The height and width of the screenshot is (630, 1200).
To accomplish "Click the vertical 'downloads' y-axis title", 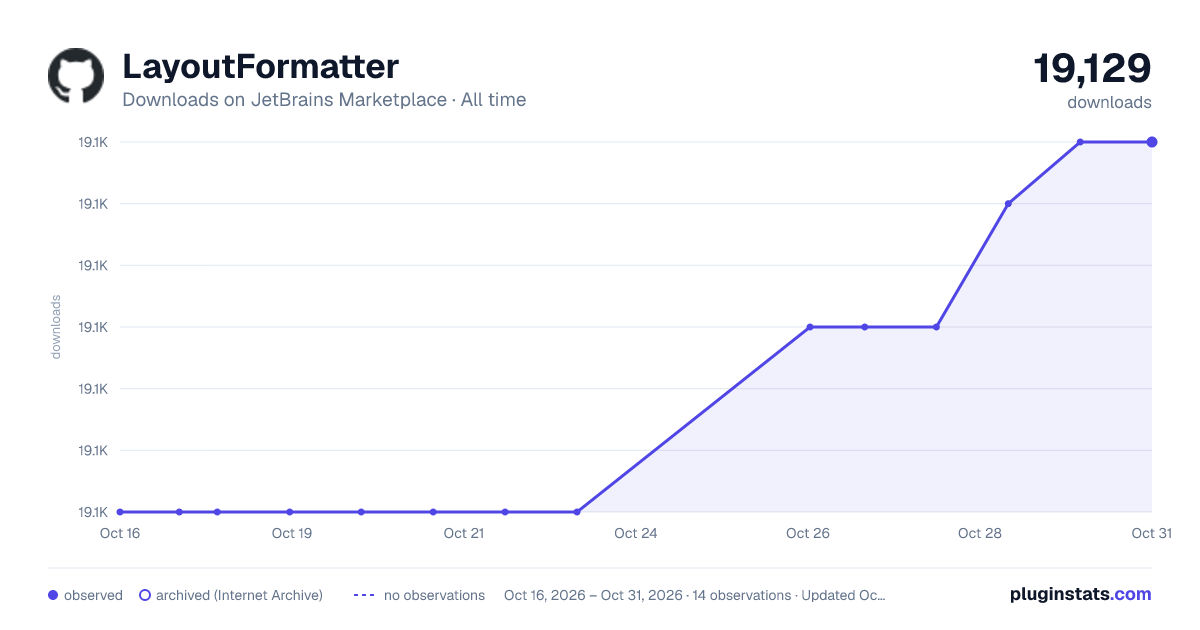I will point(56,327).
